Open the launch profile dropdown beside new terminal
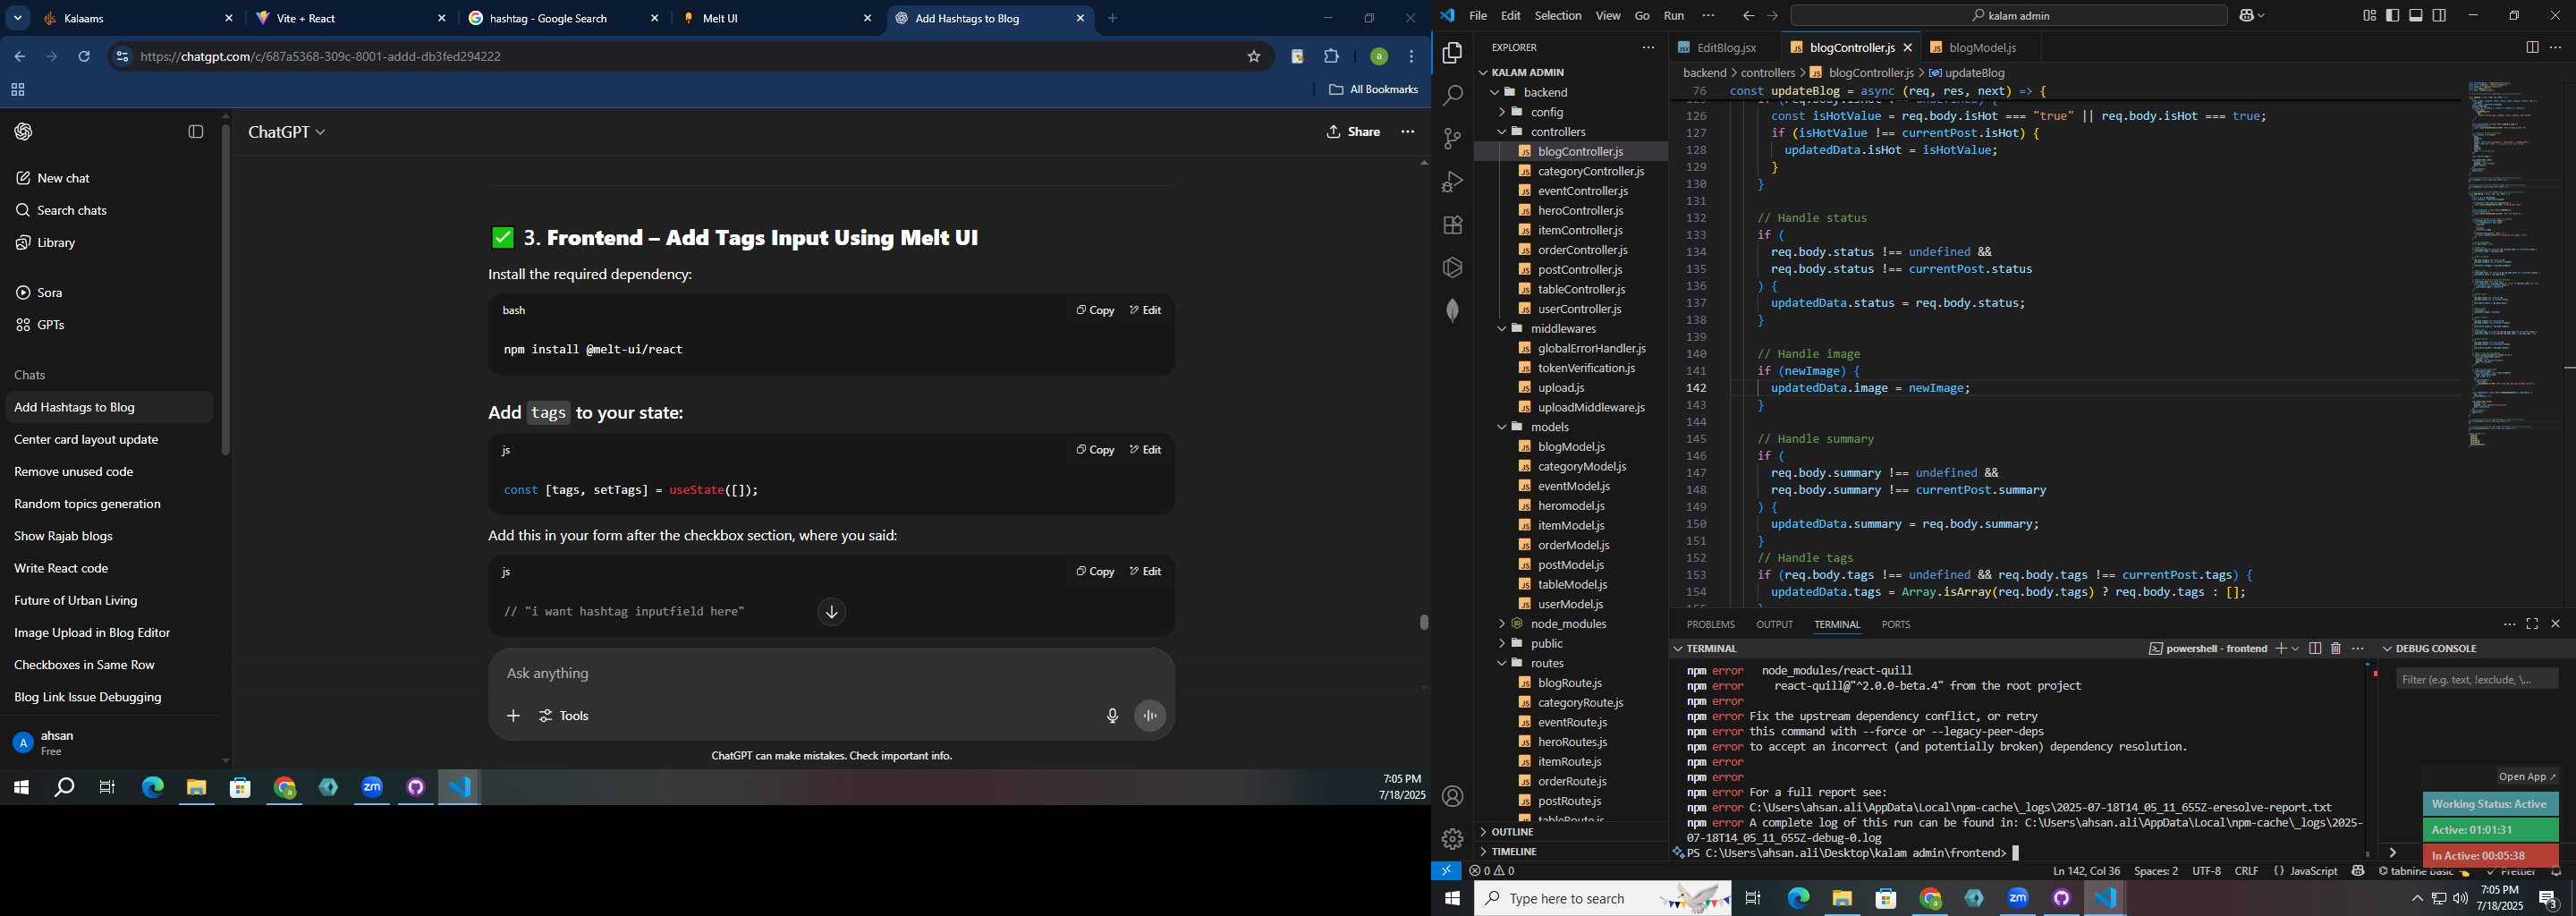Screen dimensions: 2576x916 [x=2295, y=648]
